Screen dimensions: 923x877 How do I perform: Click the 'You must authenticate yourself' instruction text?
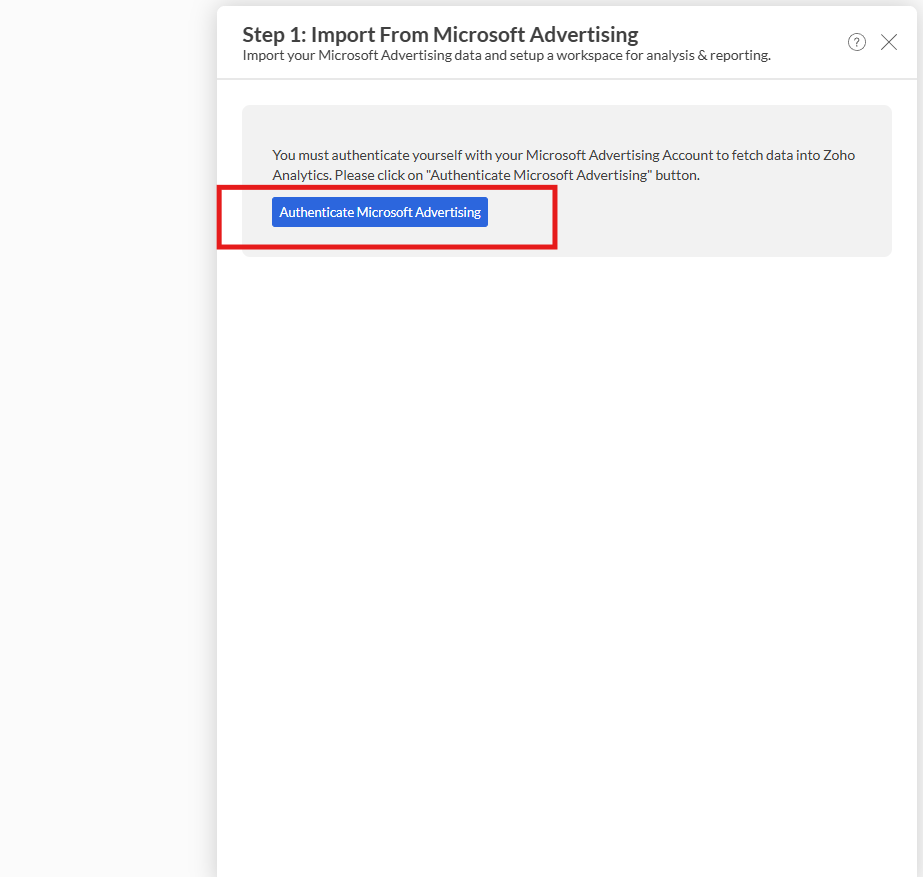[563, 165]
